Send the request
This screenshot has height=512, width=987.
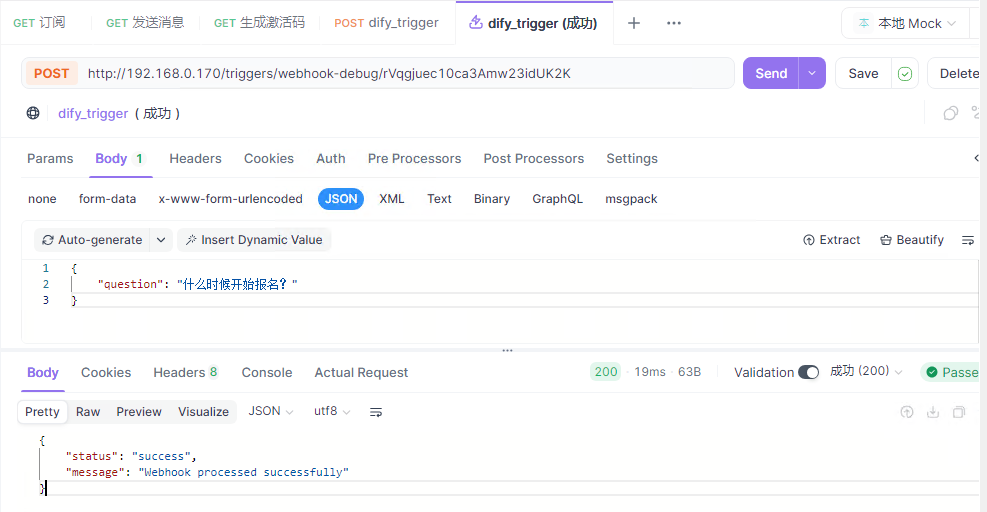tap(770, 74)
